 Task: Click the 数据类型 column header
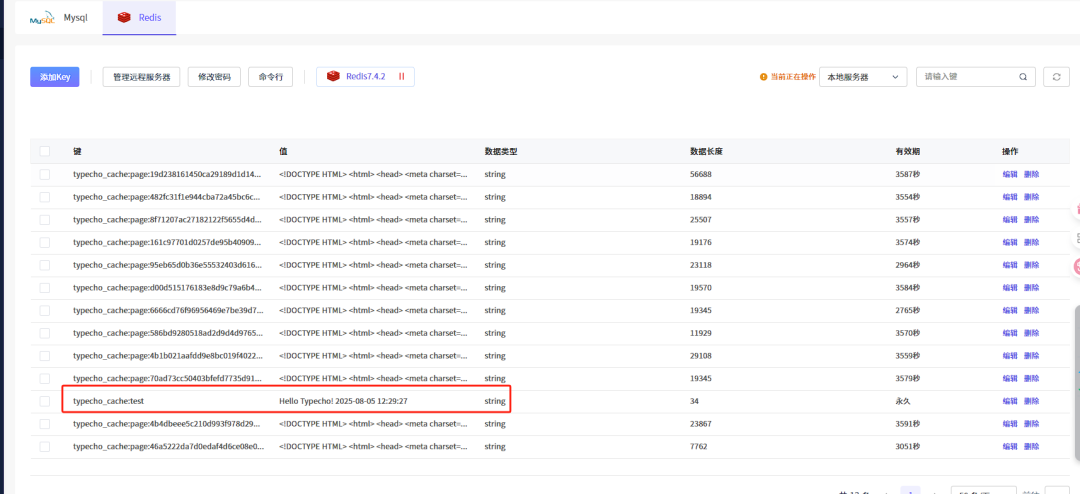pos(501,151)
